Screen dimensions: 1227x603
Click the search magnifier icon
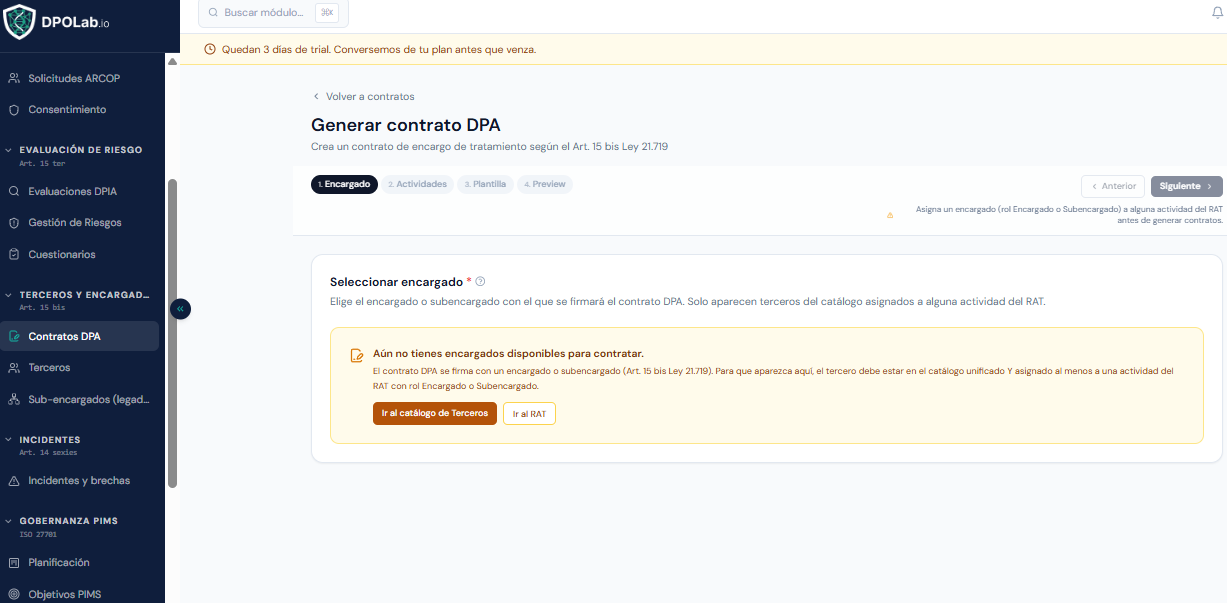click(x=213, y=13)
